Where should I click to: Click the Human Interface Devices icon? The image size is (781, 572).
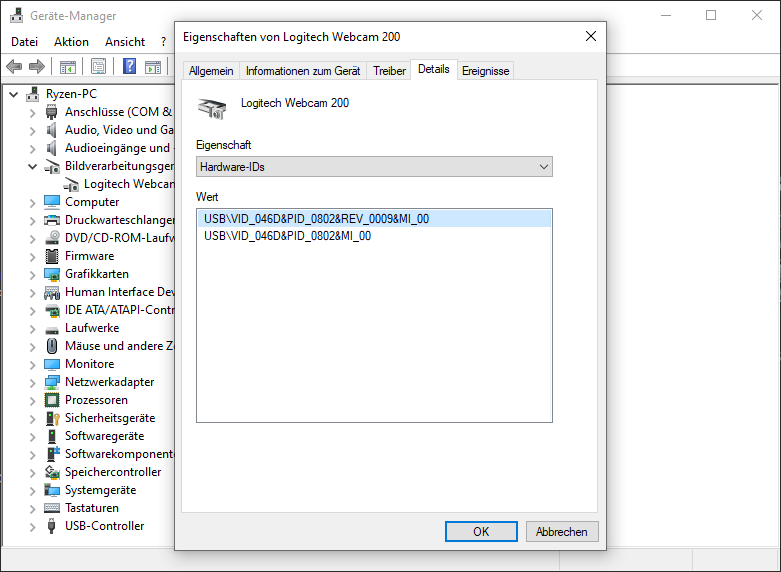tap(52, 292)
